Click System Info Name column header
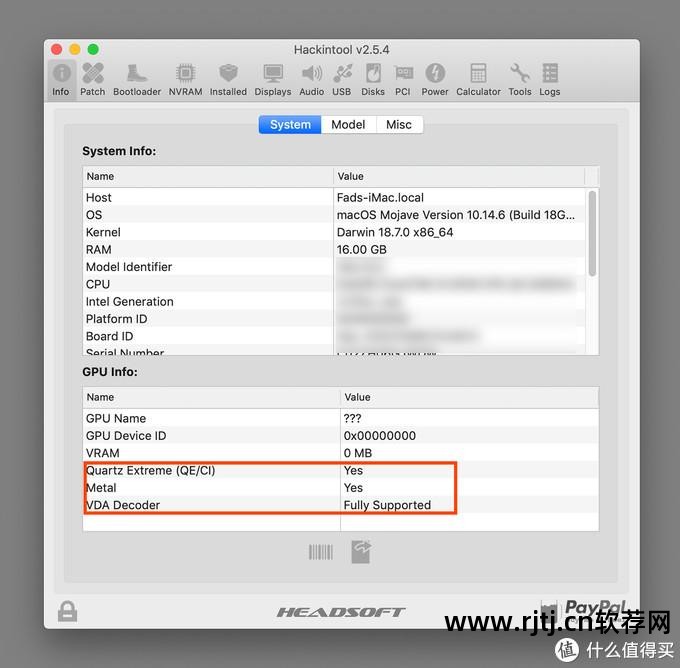Viewport: 680px width, 668px height. pyautogui.click(x=208, y=177)
